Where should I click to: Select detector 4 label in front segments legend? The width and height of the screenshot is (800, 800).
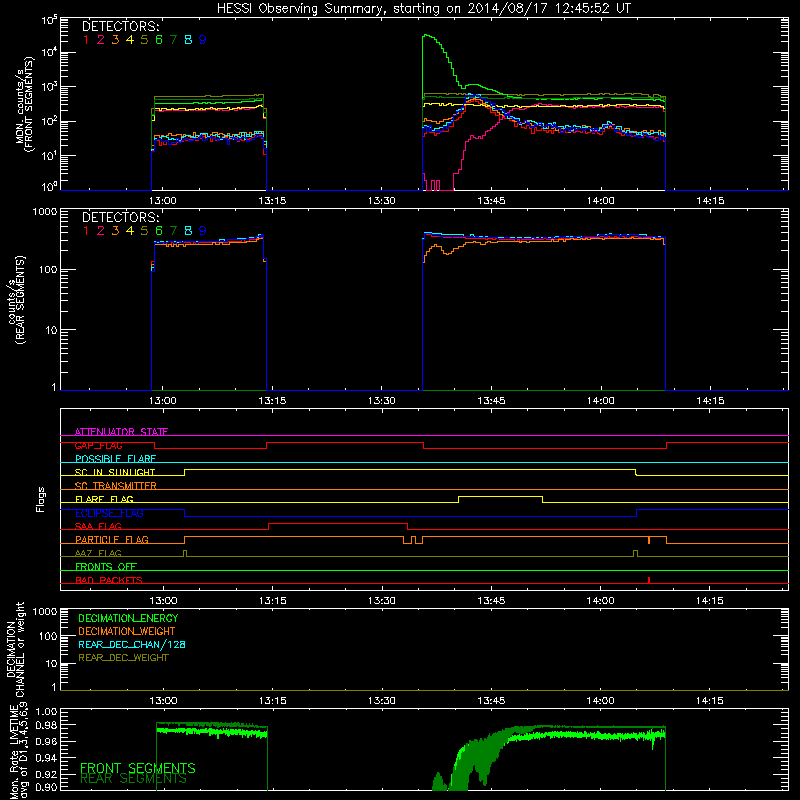pos(130,40)
